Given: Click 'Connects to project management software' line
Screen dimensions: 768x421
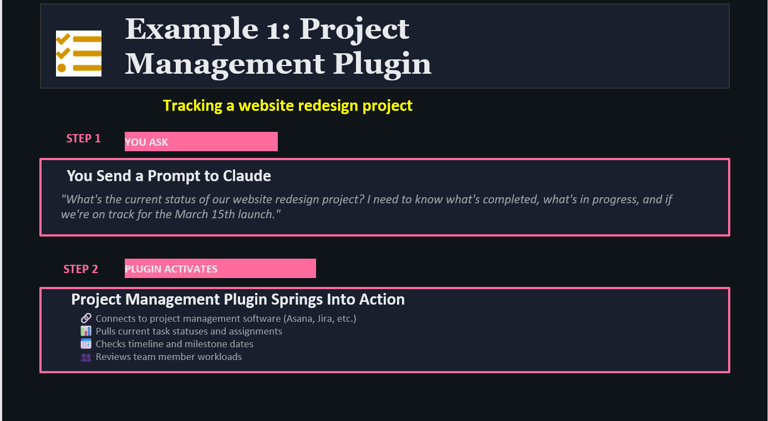Looking at the screenshot, I should (x=225, y=319).
